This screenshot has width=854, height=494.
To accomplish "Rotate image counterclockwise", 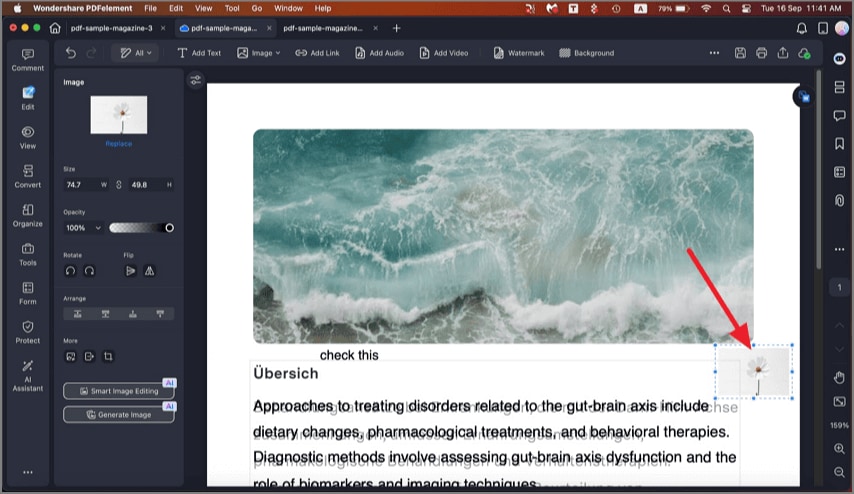I will [70, 271].
